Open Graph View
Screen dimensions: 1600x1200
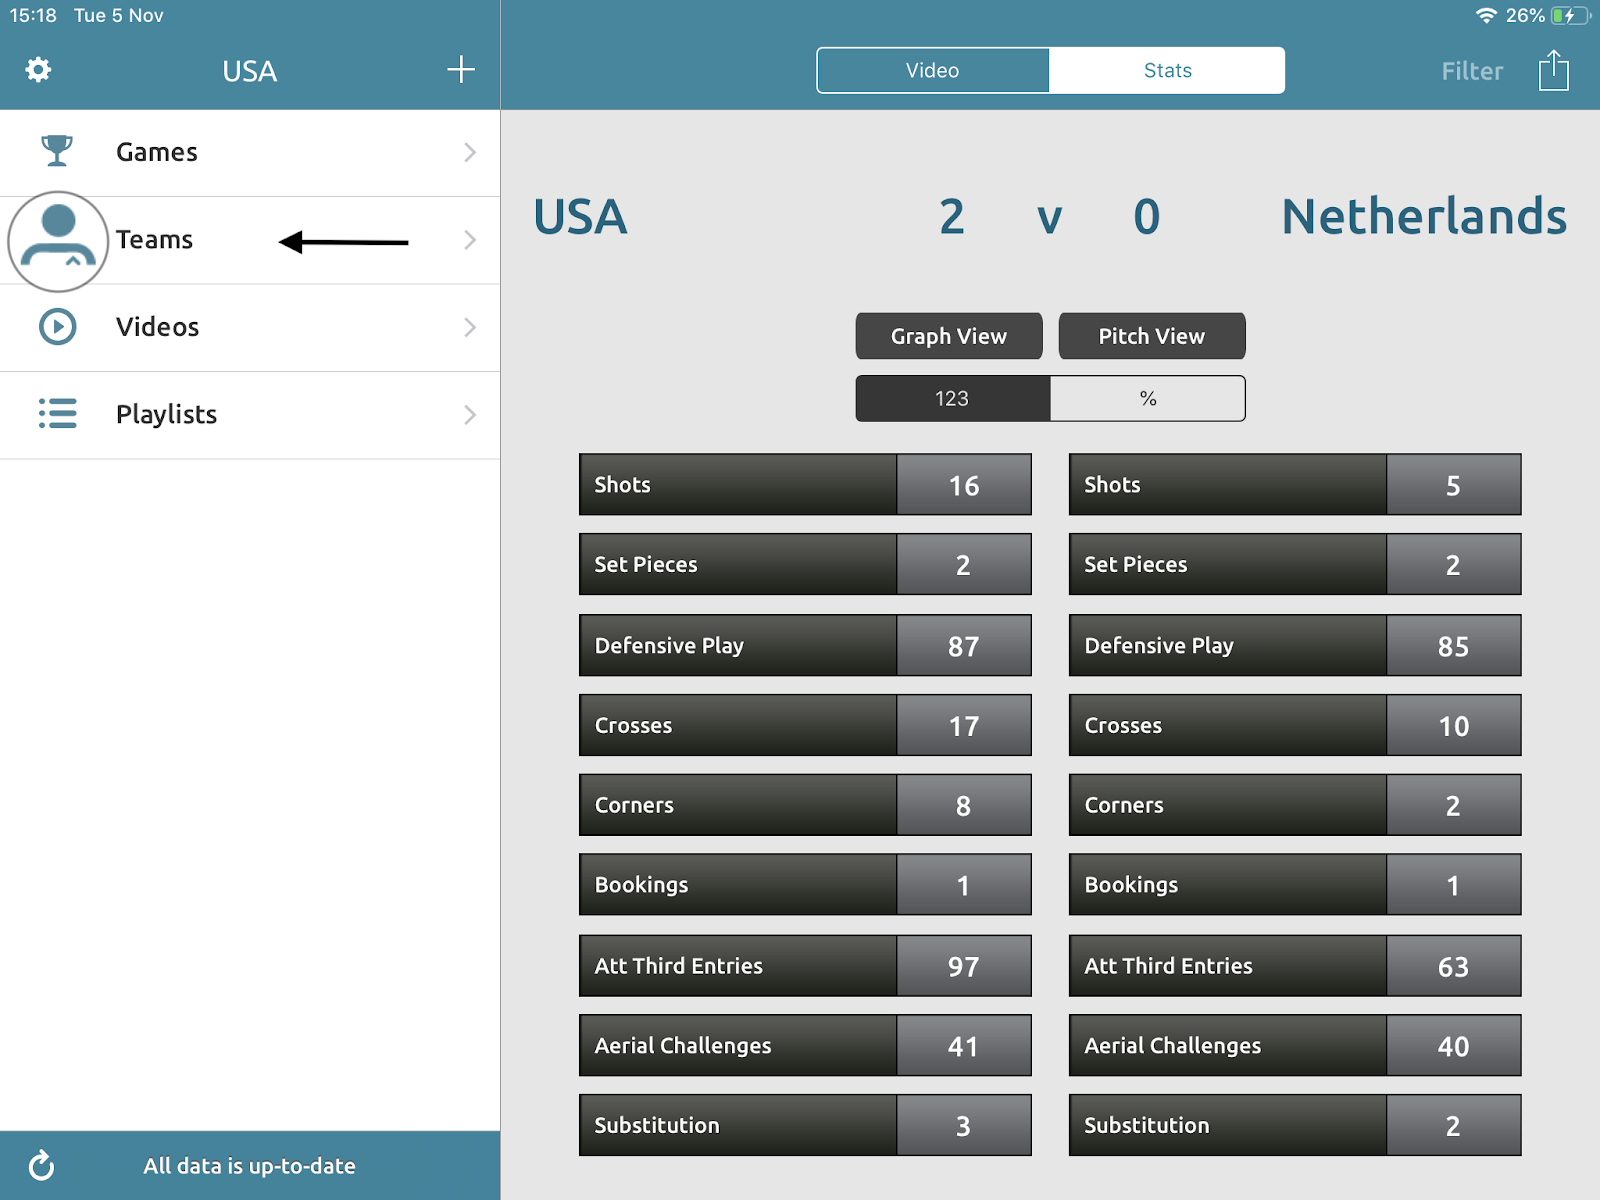point(948,336)
